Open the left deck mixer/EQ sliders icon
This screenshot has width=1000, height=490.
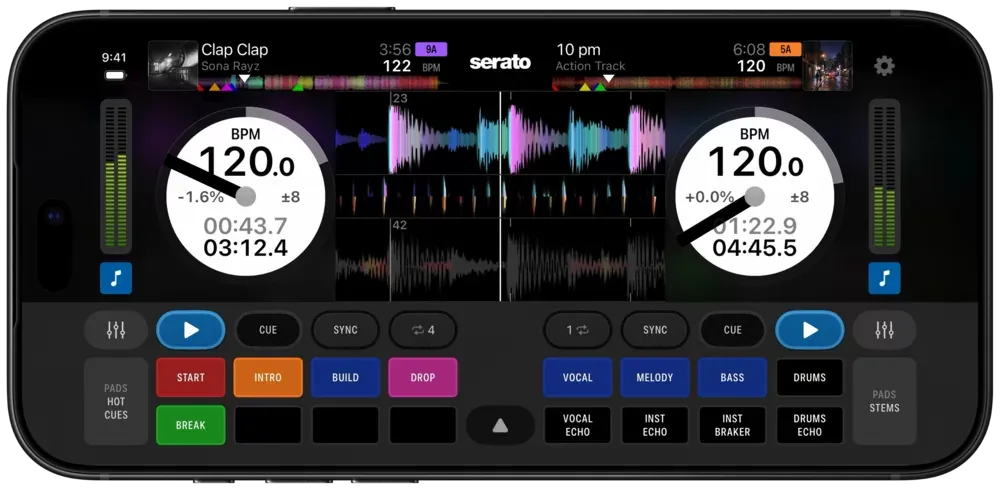point(116,330)
